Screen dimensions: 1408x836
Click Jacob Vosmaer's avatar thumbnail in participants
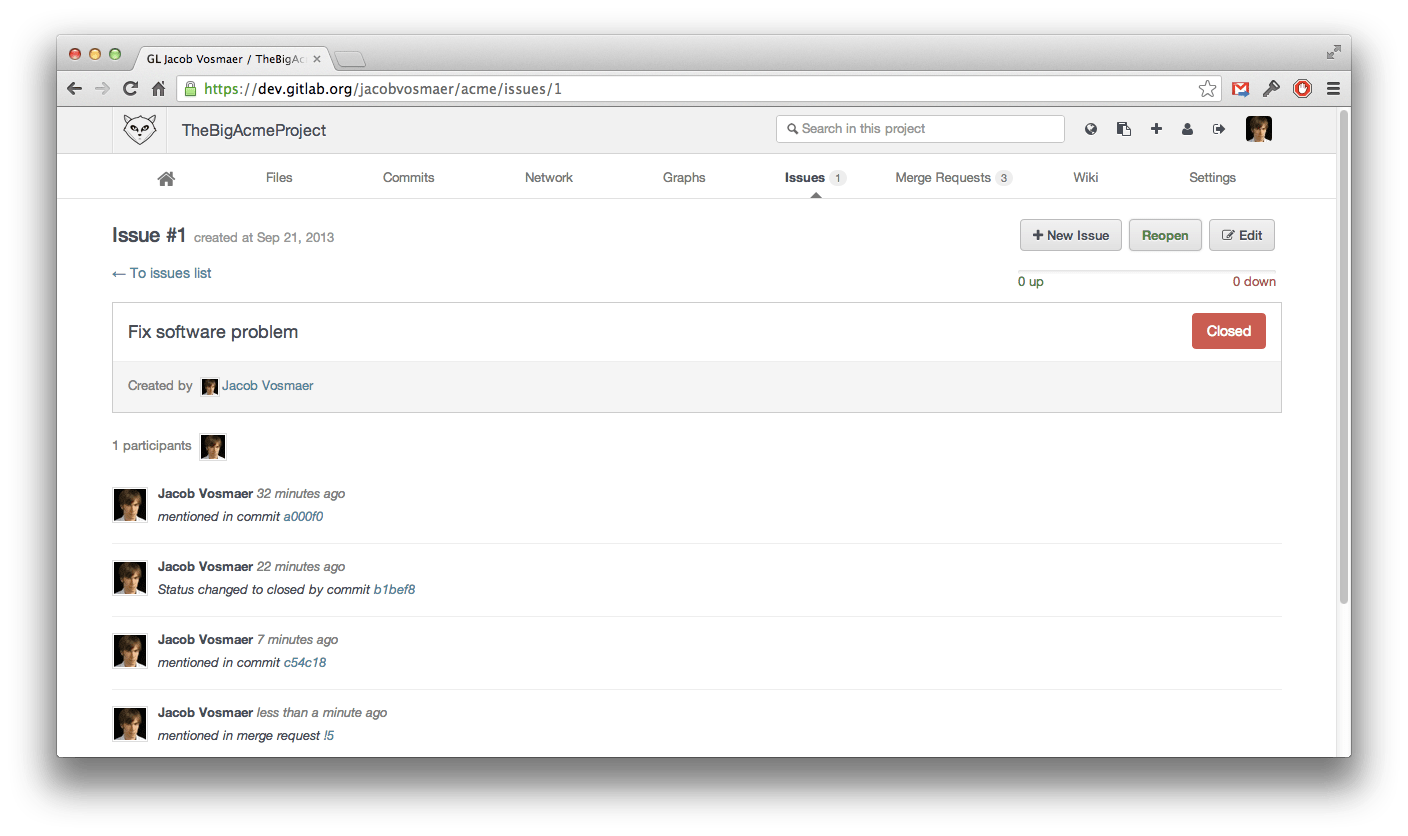[213, 446]
